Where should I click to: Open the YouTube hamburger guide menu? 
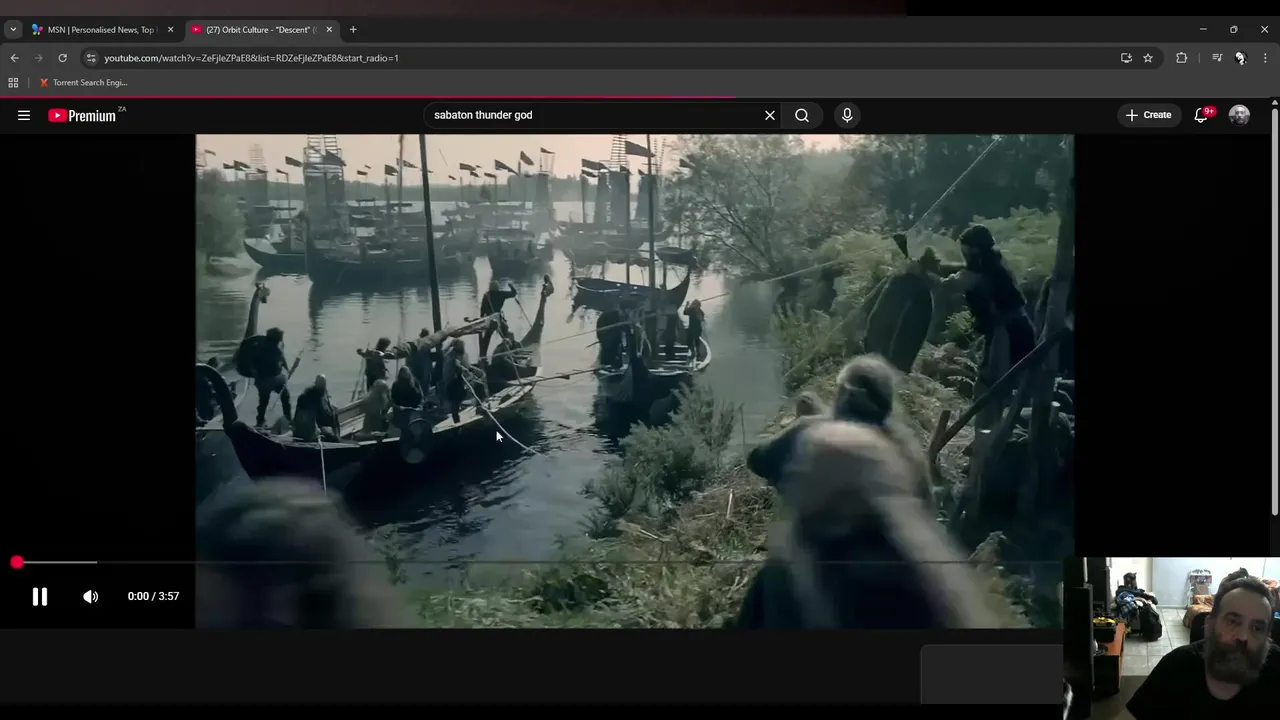(24, 115)
